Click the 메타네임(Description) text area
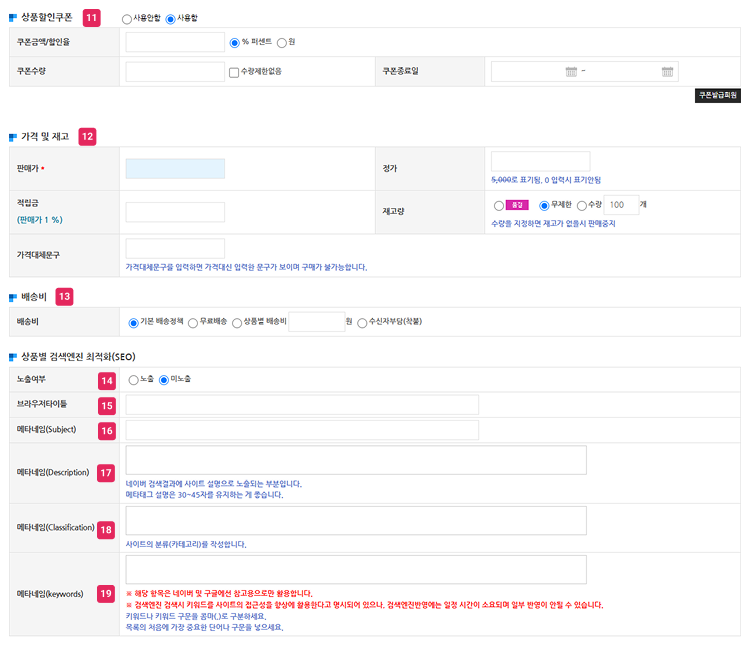This screenshot has height=653, width=750. click(x=356, y=460)
